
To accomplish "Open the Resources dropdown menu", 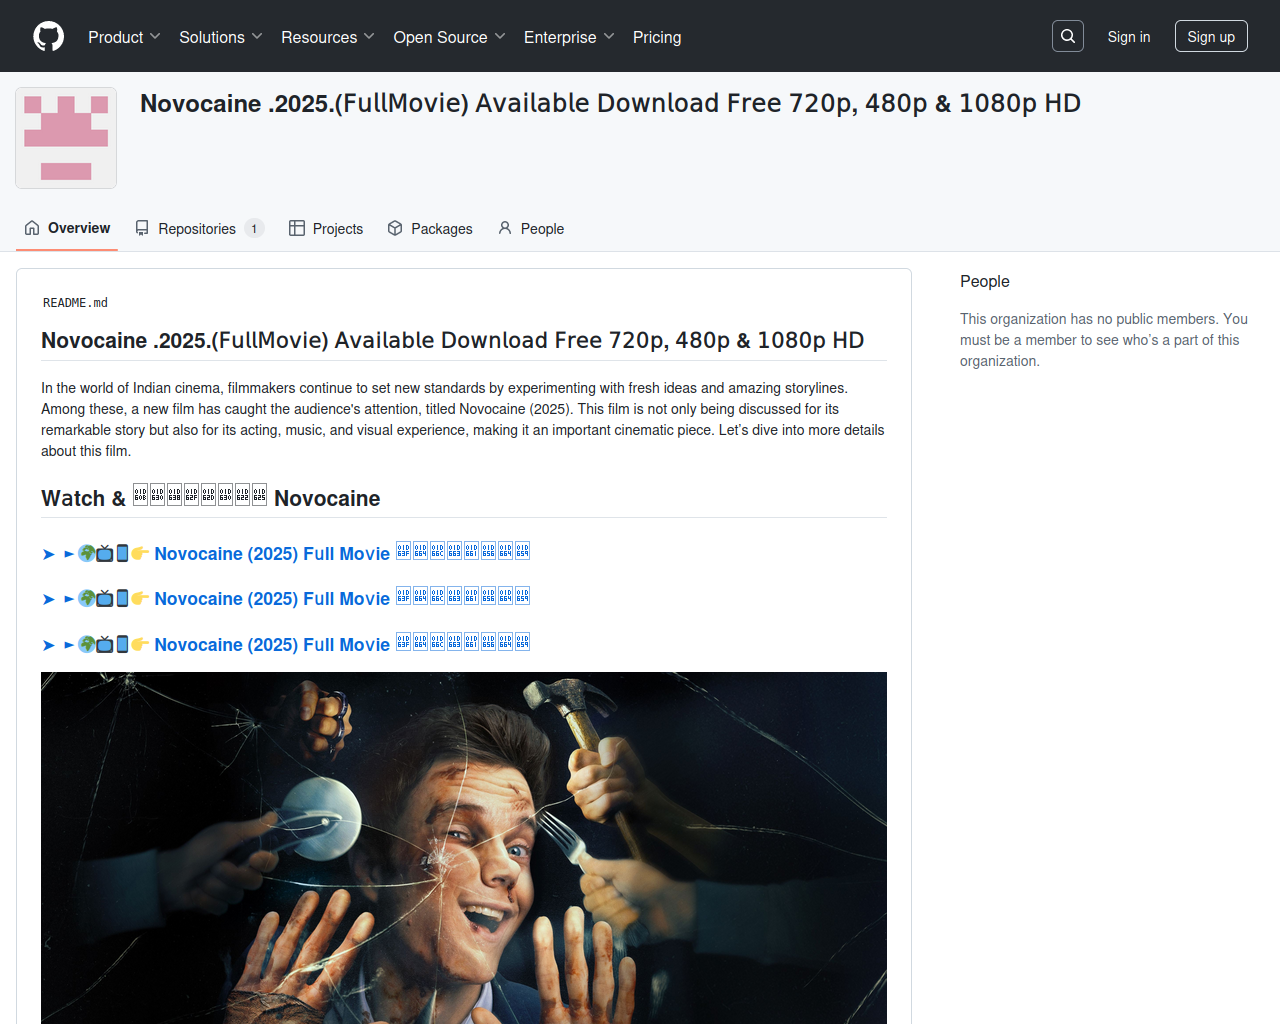I will [327, 37].
